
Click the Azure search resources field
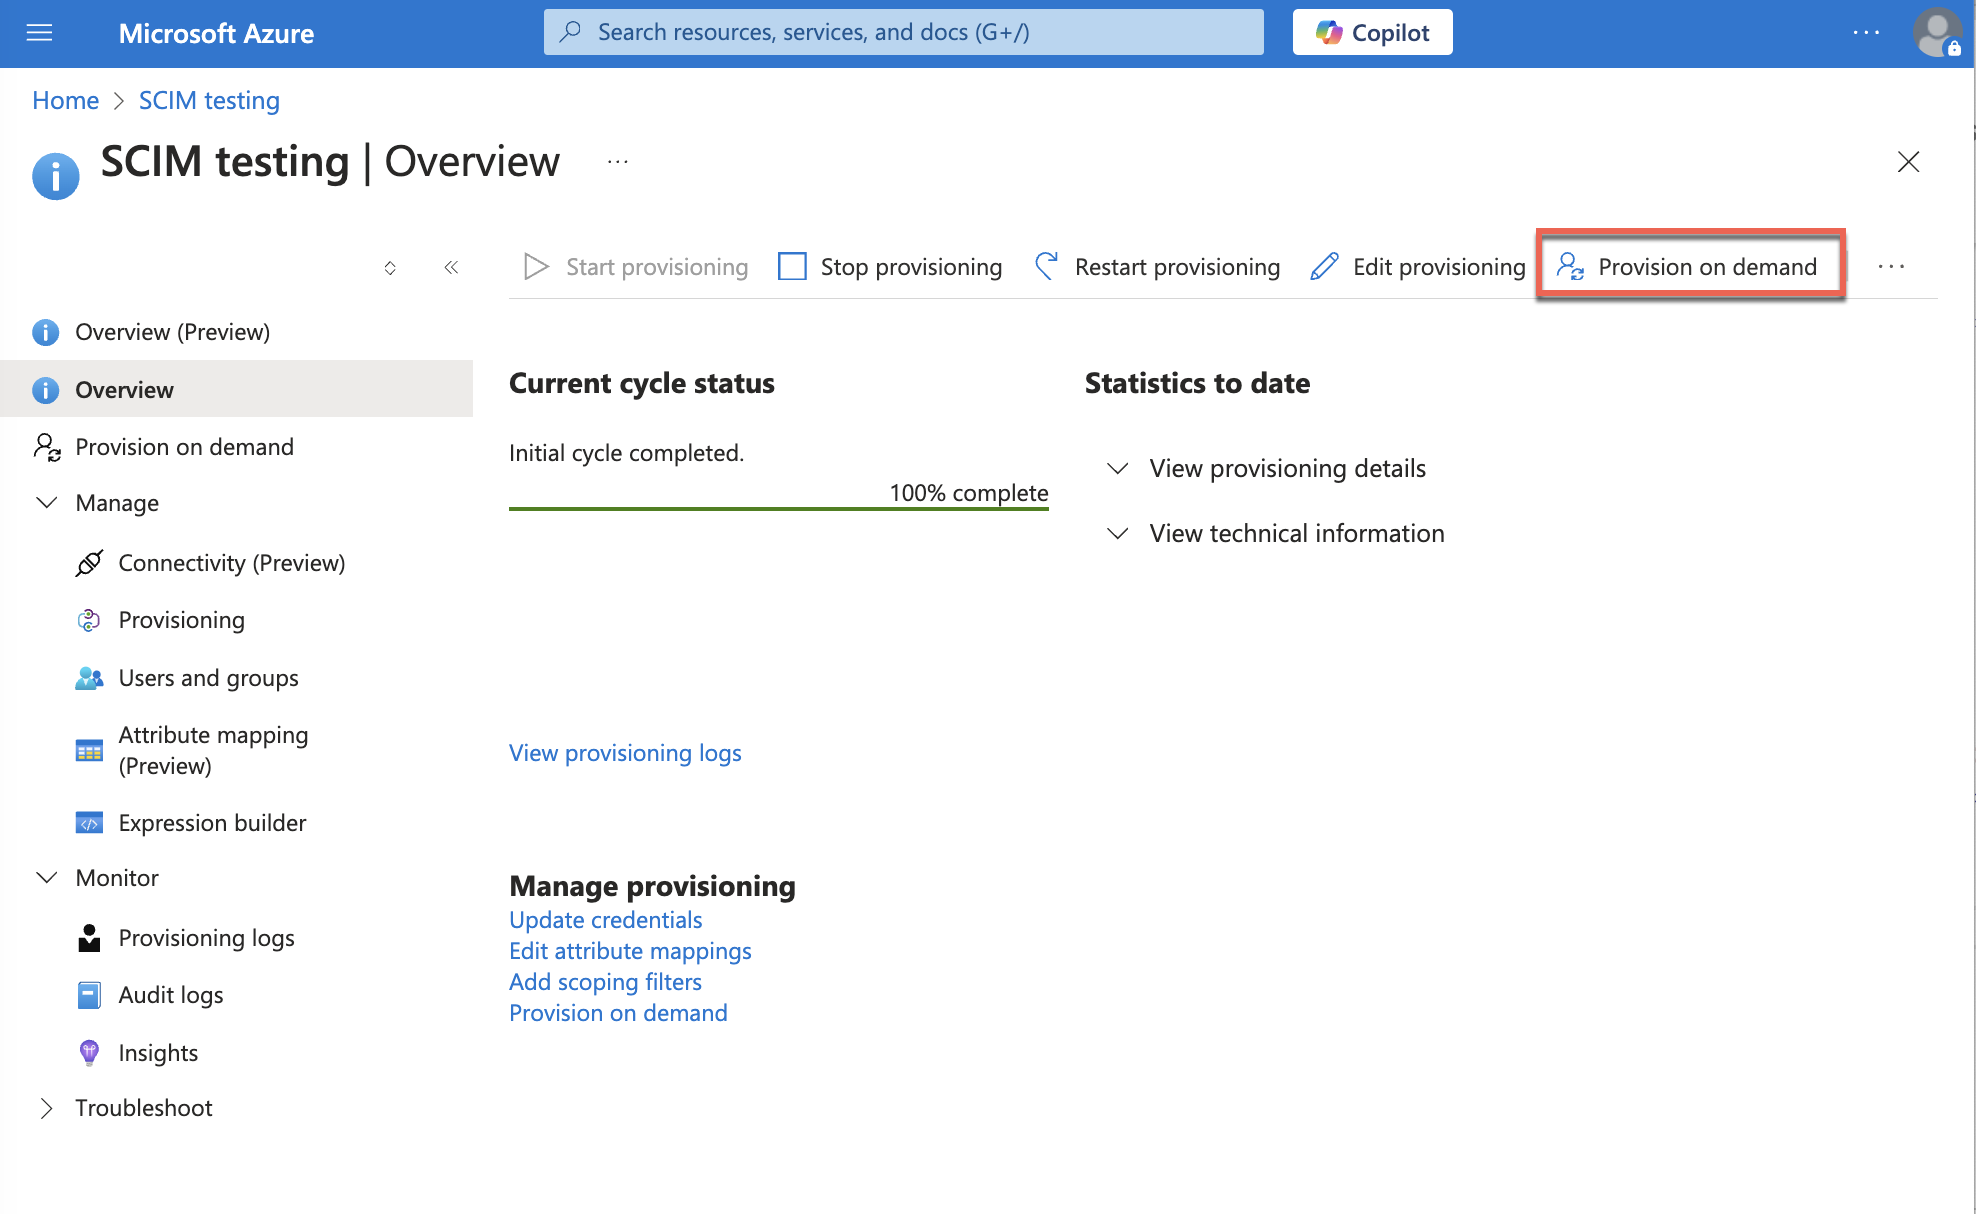(903, 32)
